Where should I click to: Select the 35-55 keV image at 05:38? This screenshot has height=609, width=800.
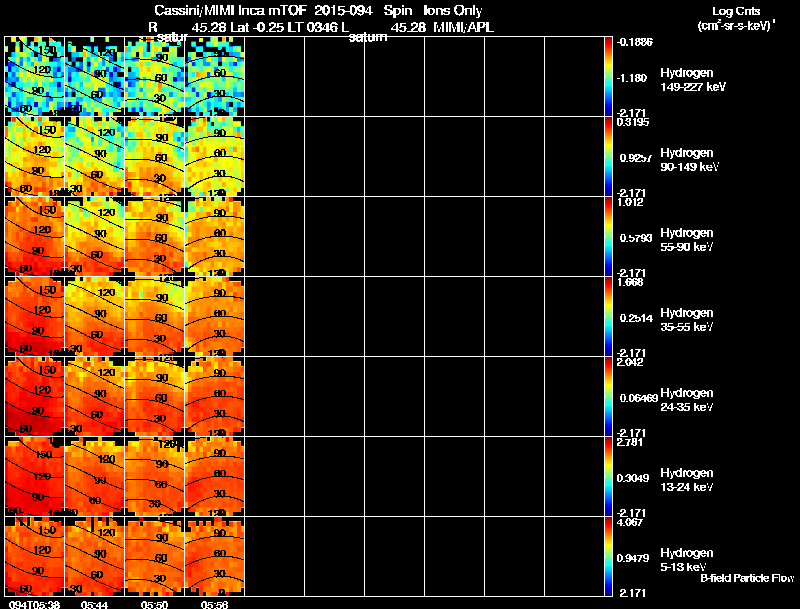tap(35, 317)
